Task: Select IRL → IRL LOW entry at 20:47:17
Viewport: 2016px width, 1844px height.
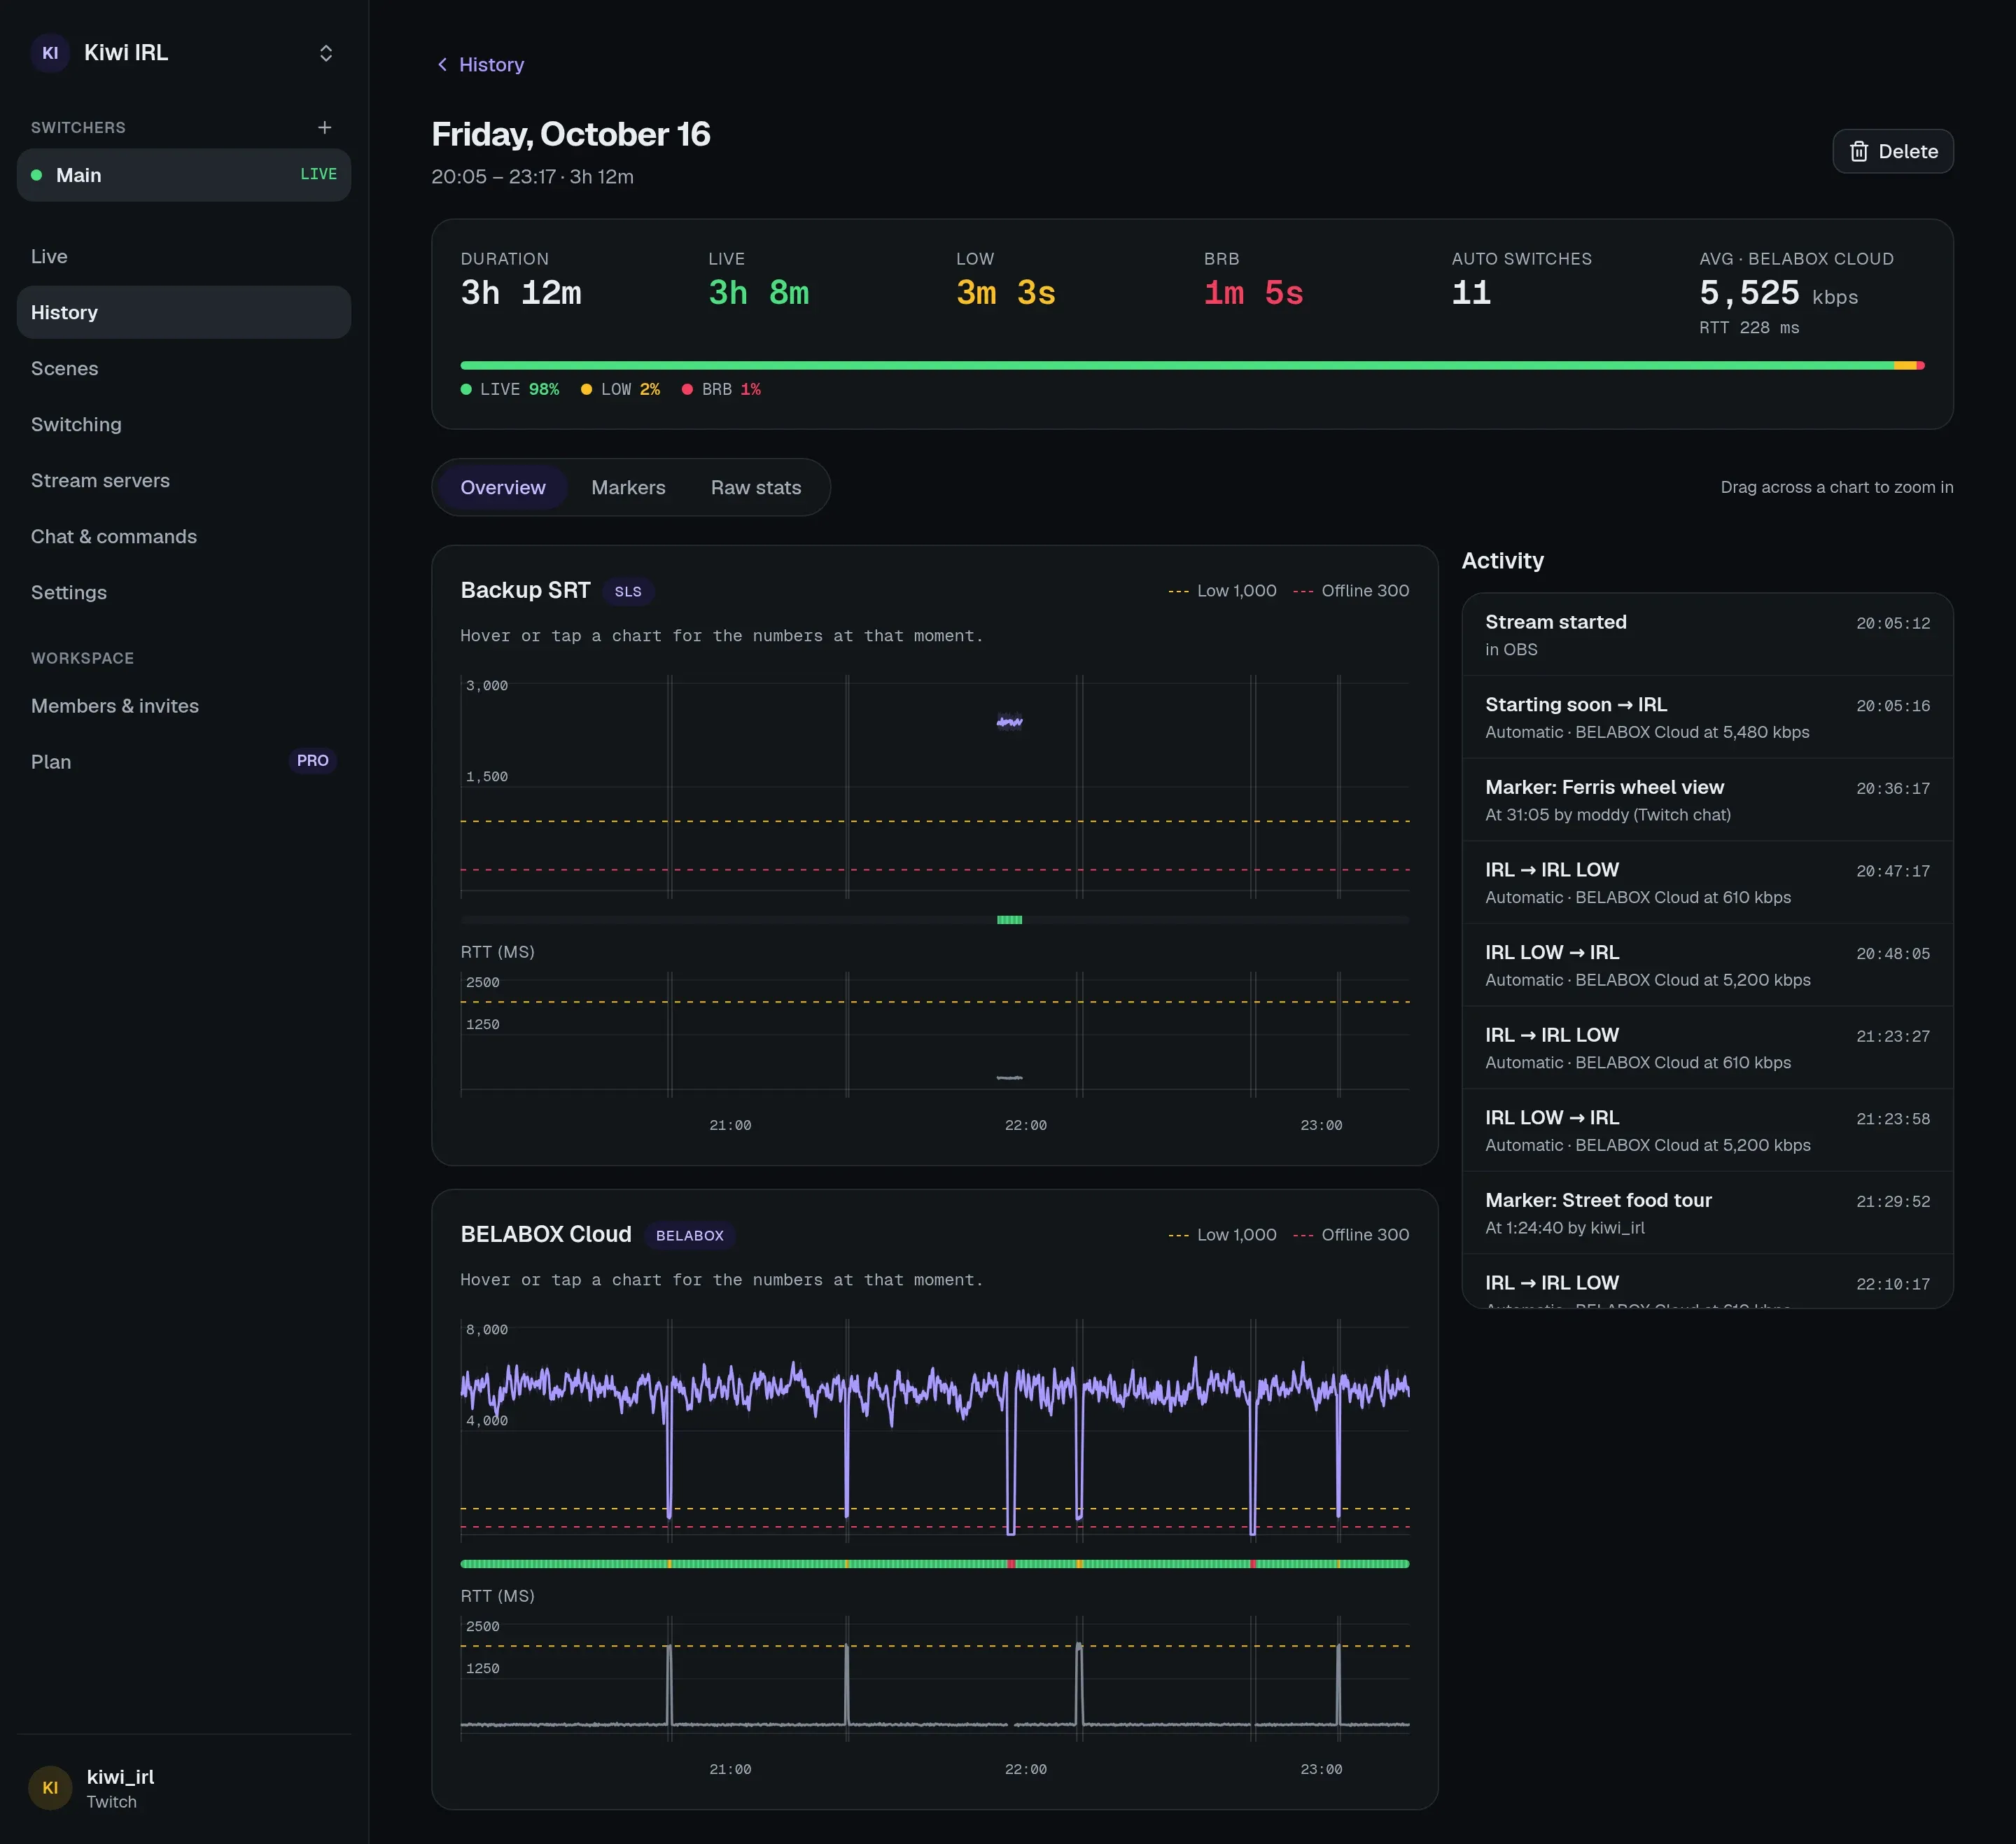Action: [1707, 883]
